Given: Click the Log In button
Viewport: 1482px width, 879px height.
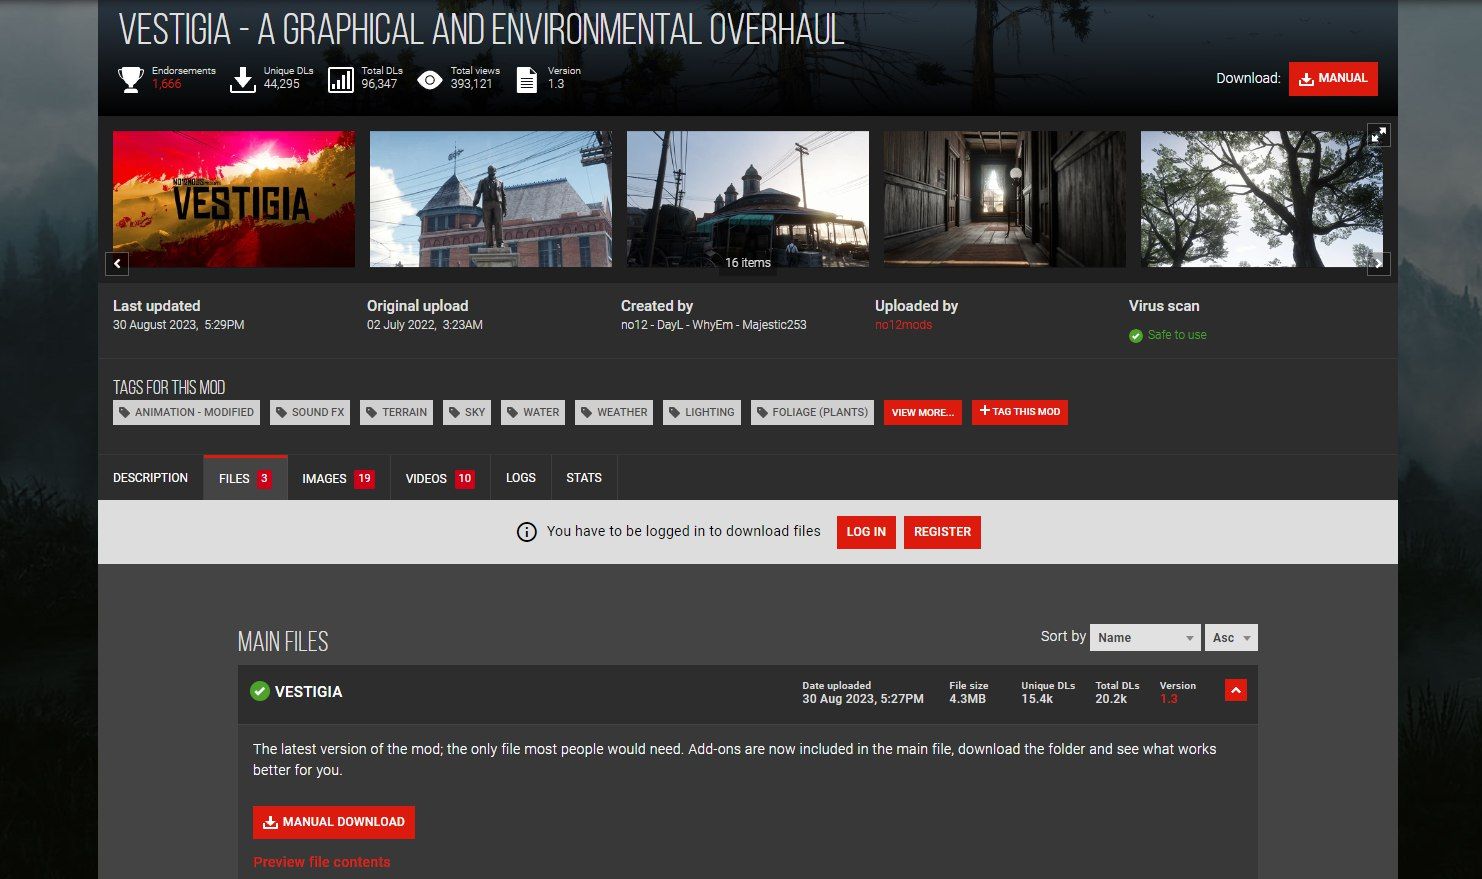Looking at the screenshot, I should (x=866, y=532).
